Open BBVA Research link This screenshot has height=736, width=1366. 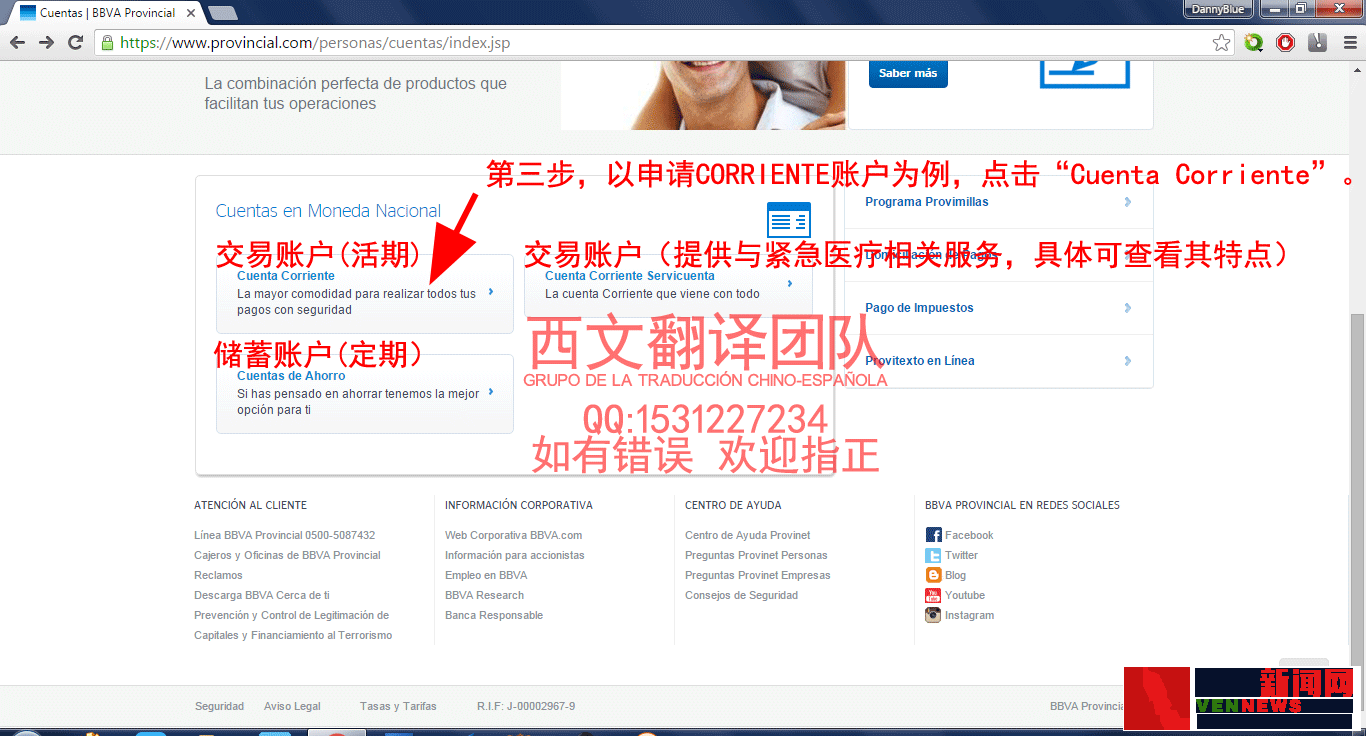(x=484, y=595)
